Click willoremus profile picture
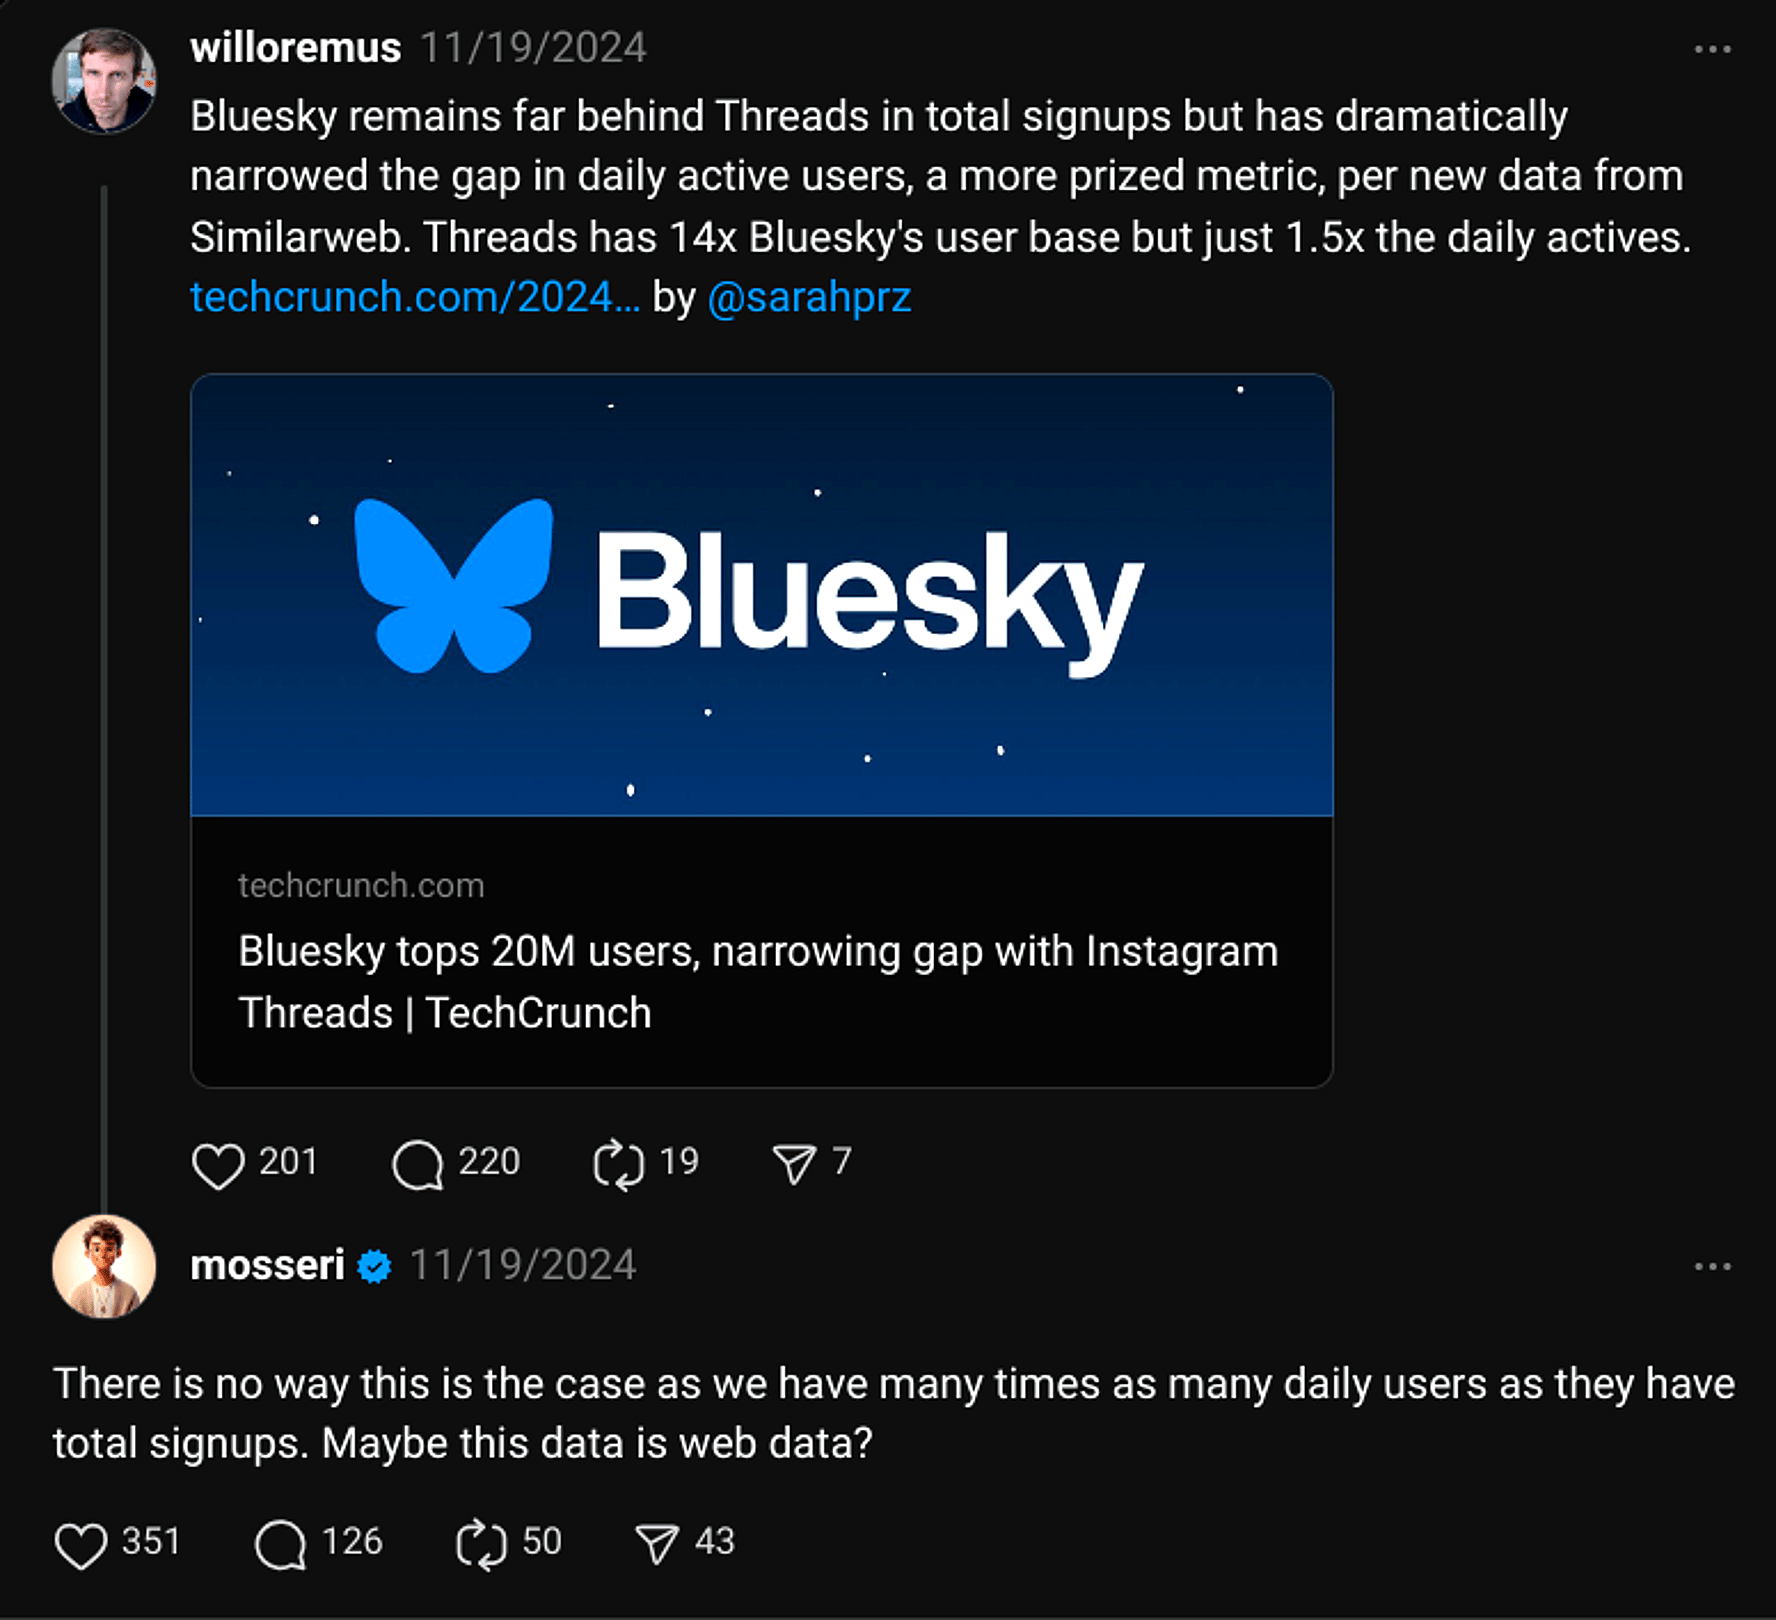The height and width of the screenshot is (1620, 1776). click(x=104, y=81)
